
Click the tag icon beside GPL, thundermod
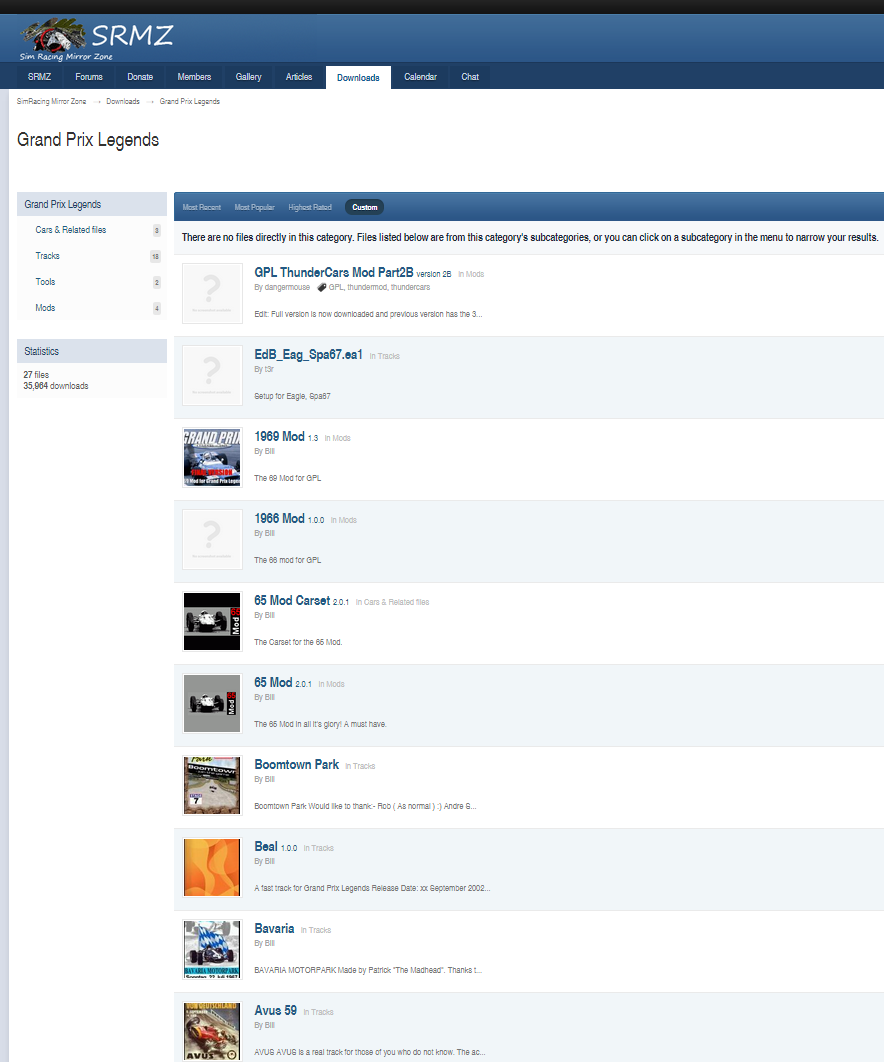(x=322, y=287)
